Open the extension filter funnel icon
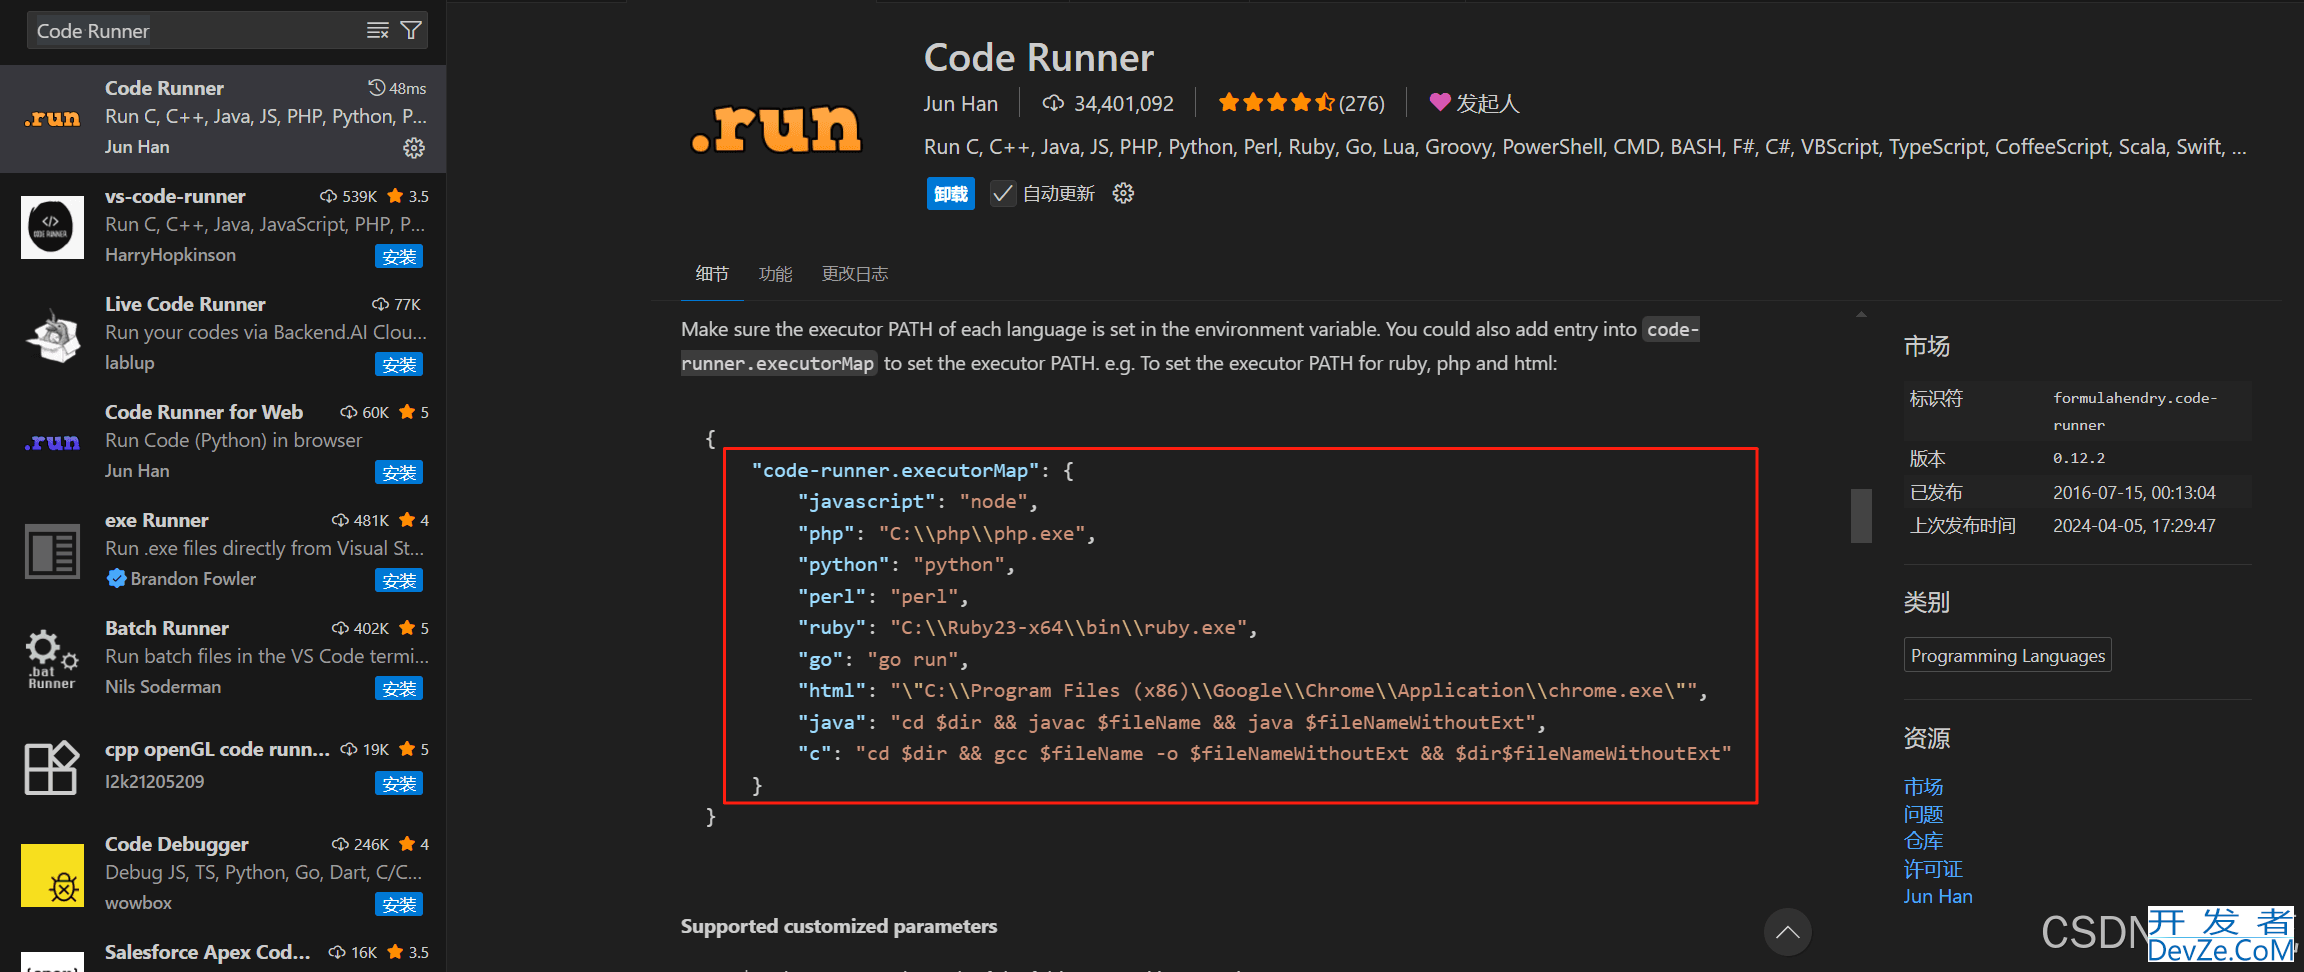This screenshot has width=2304, height=972. pos(411,31)
